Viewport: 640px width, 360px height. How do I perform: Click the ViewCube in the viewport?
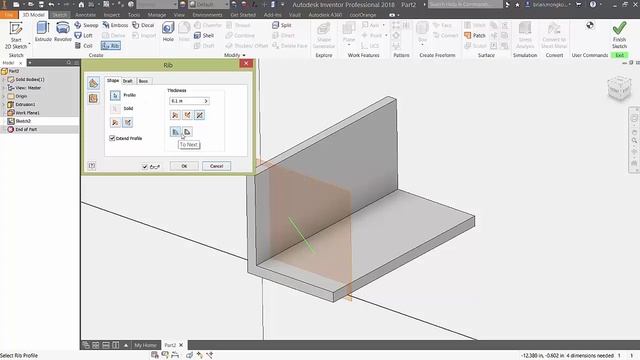point(619,88)
